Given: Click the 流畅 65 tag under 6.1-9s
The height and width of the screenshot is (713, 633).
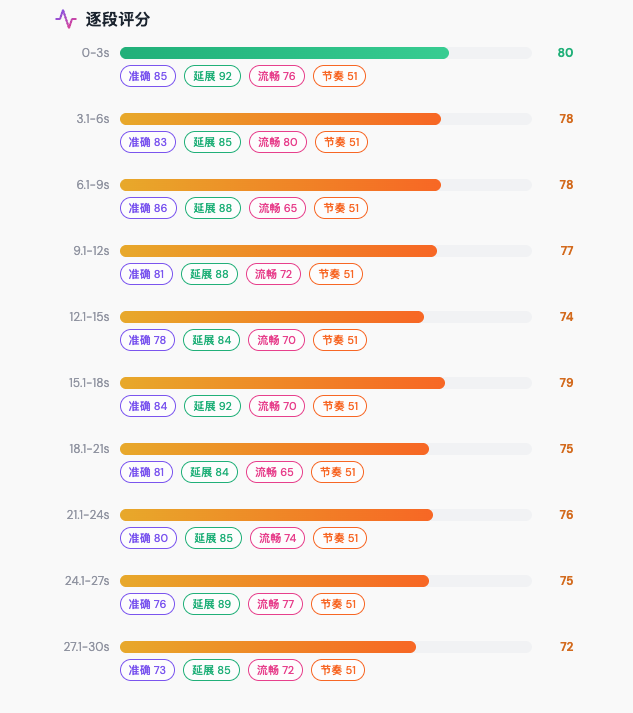Looking at the screenshot, I should click(277, 208).
